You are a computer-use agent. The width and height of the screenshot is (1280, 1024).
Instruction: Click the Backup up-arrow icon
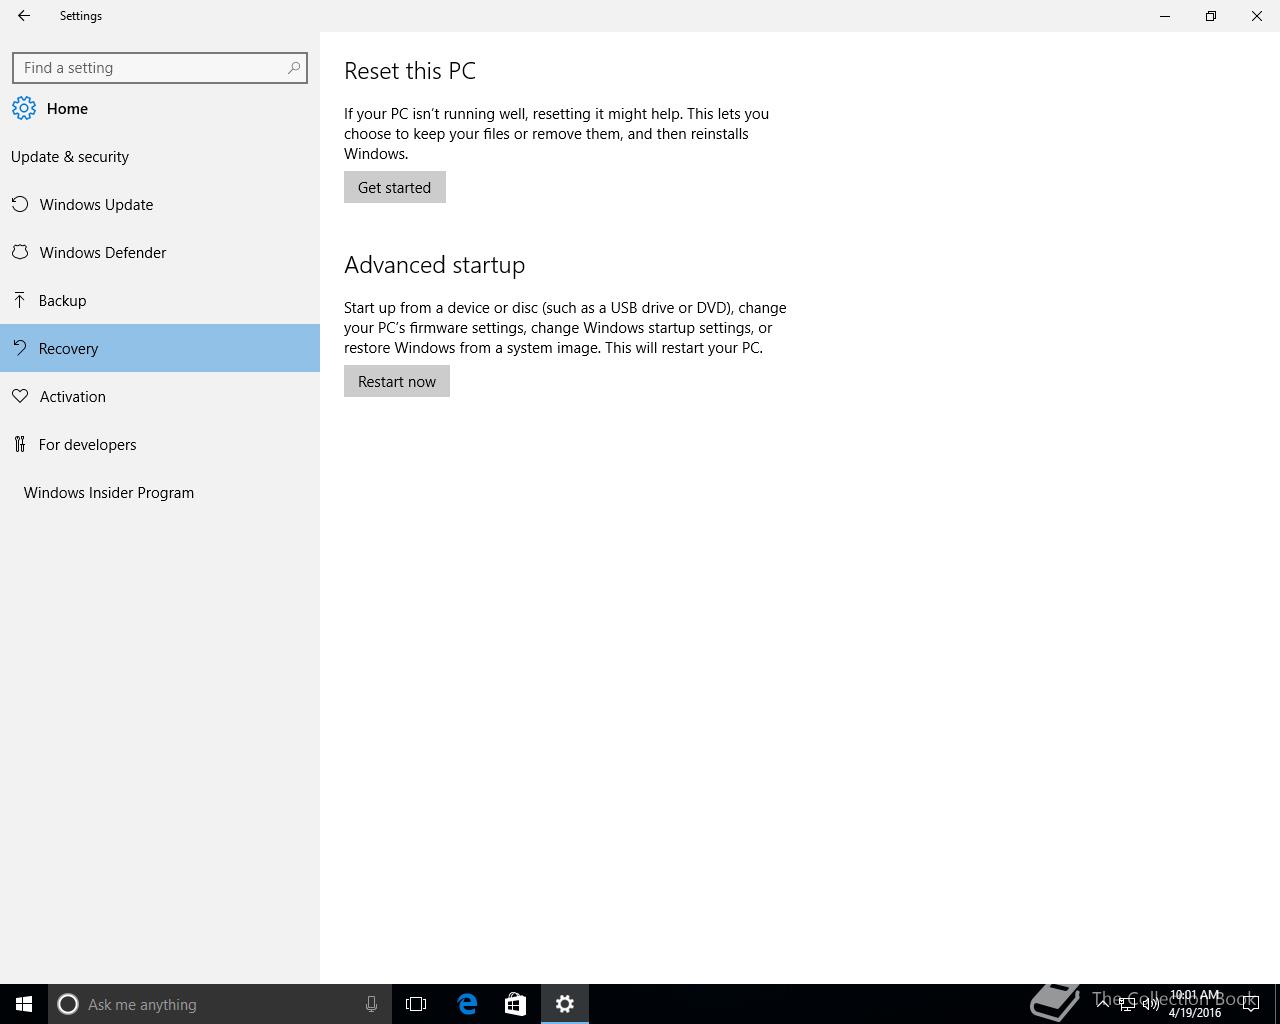[20, 300]
